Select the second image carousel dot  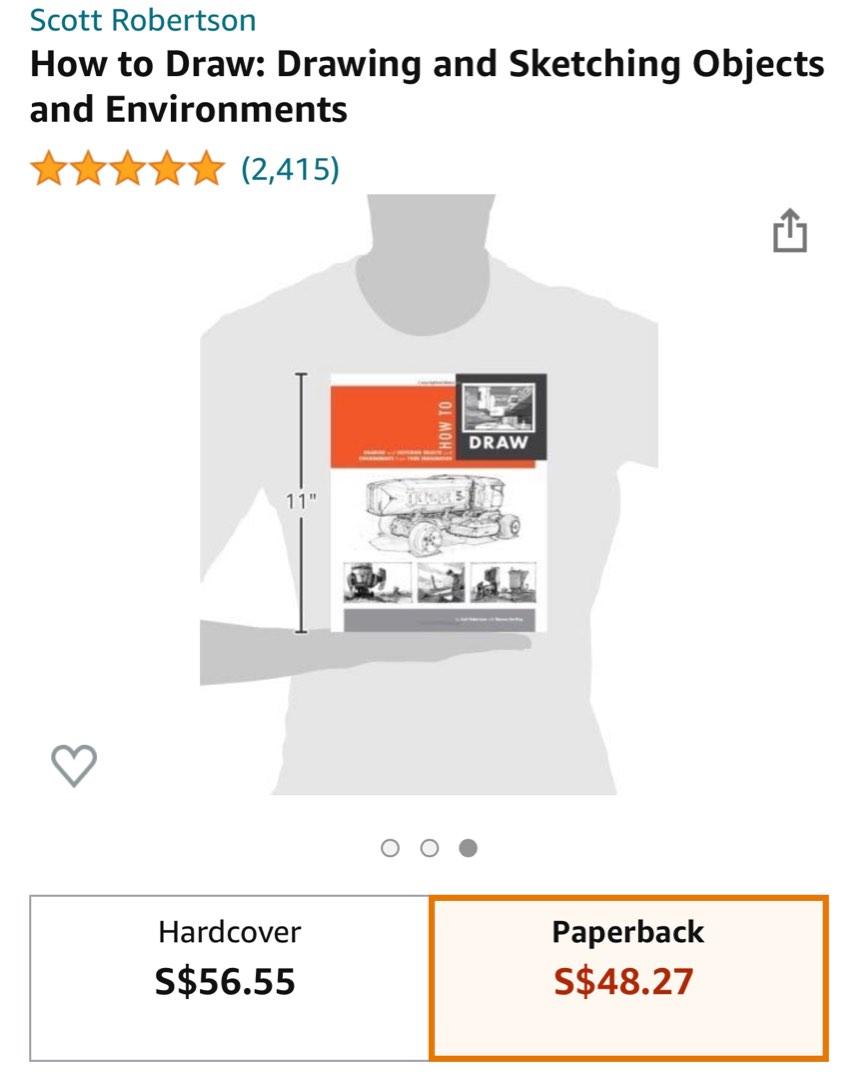(x=429, y=848)
